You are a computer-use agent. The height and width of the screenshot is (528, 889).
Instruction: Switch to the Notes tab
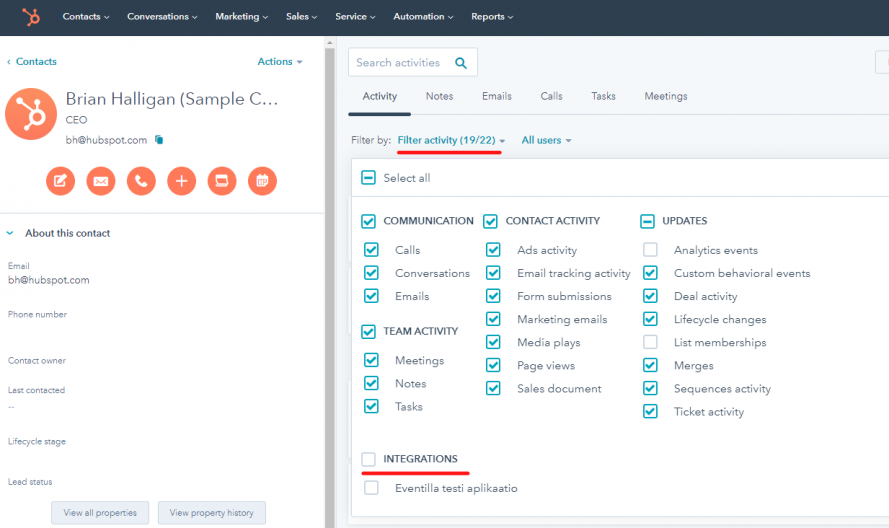click(439, 96)
